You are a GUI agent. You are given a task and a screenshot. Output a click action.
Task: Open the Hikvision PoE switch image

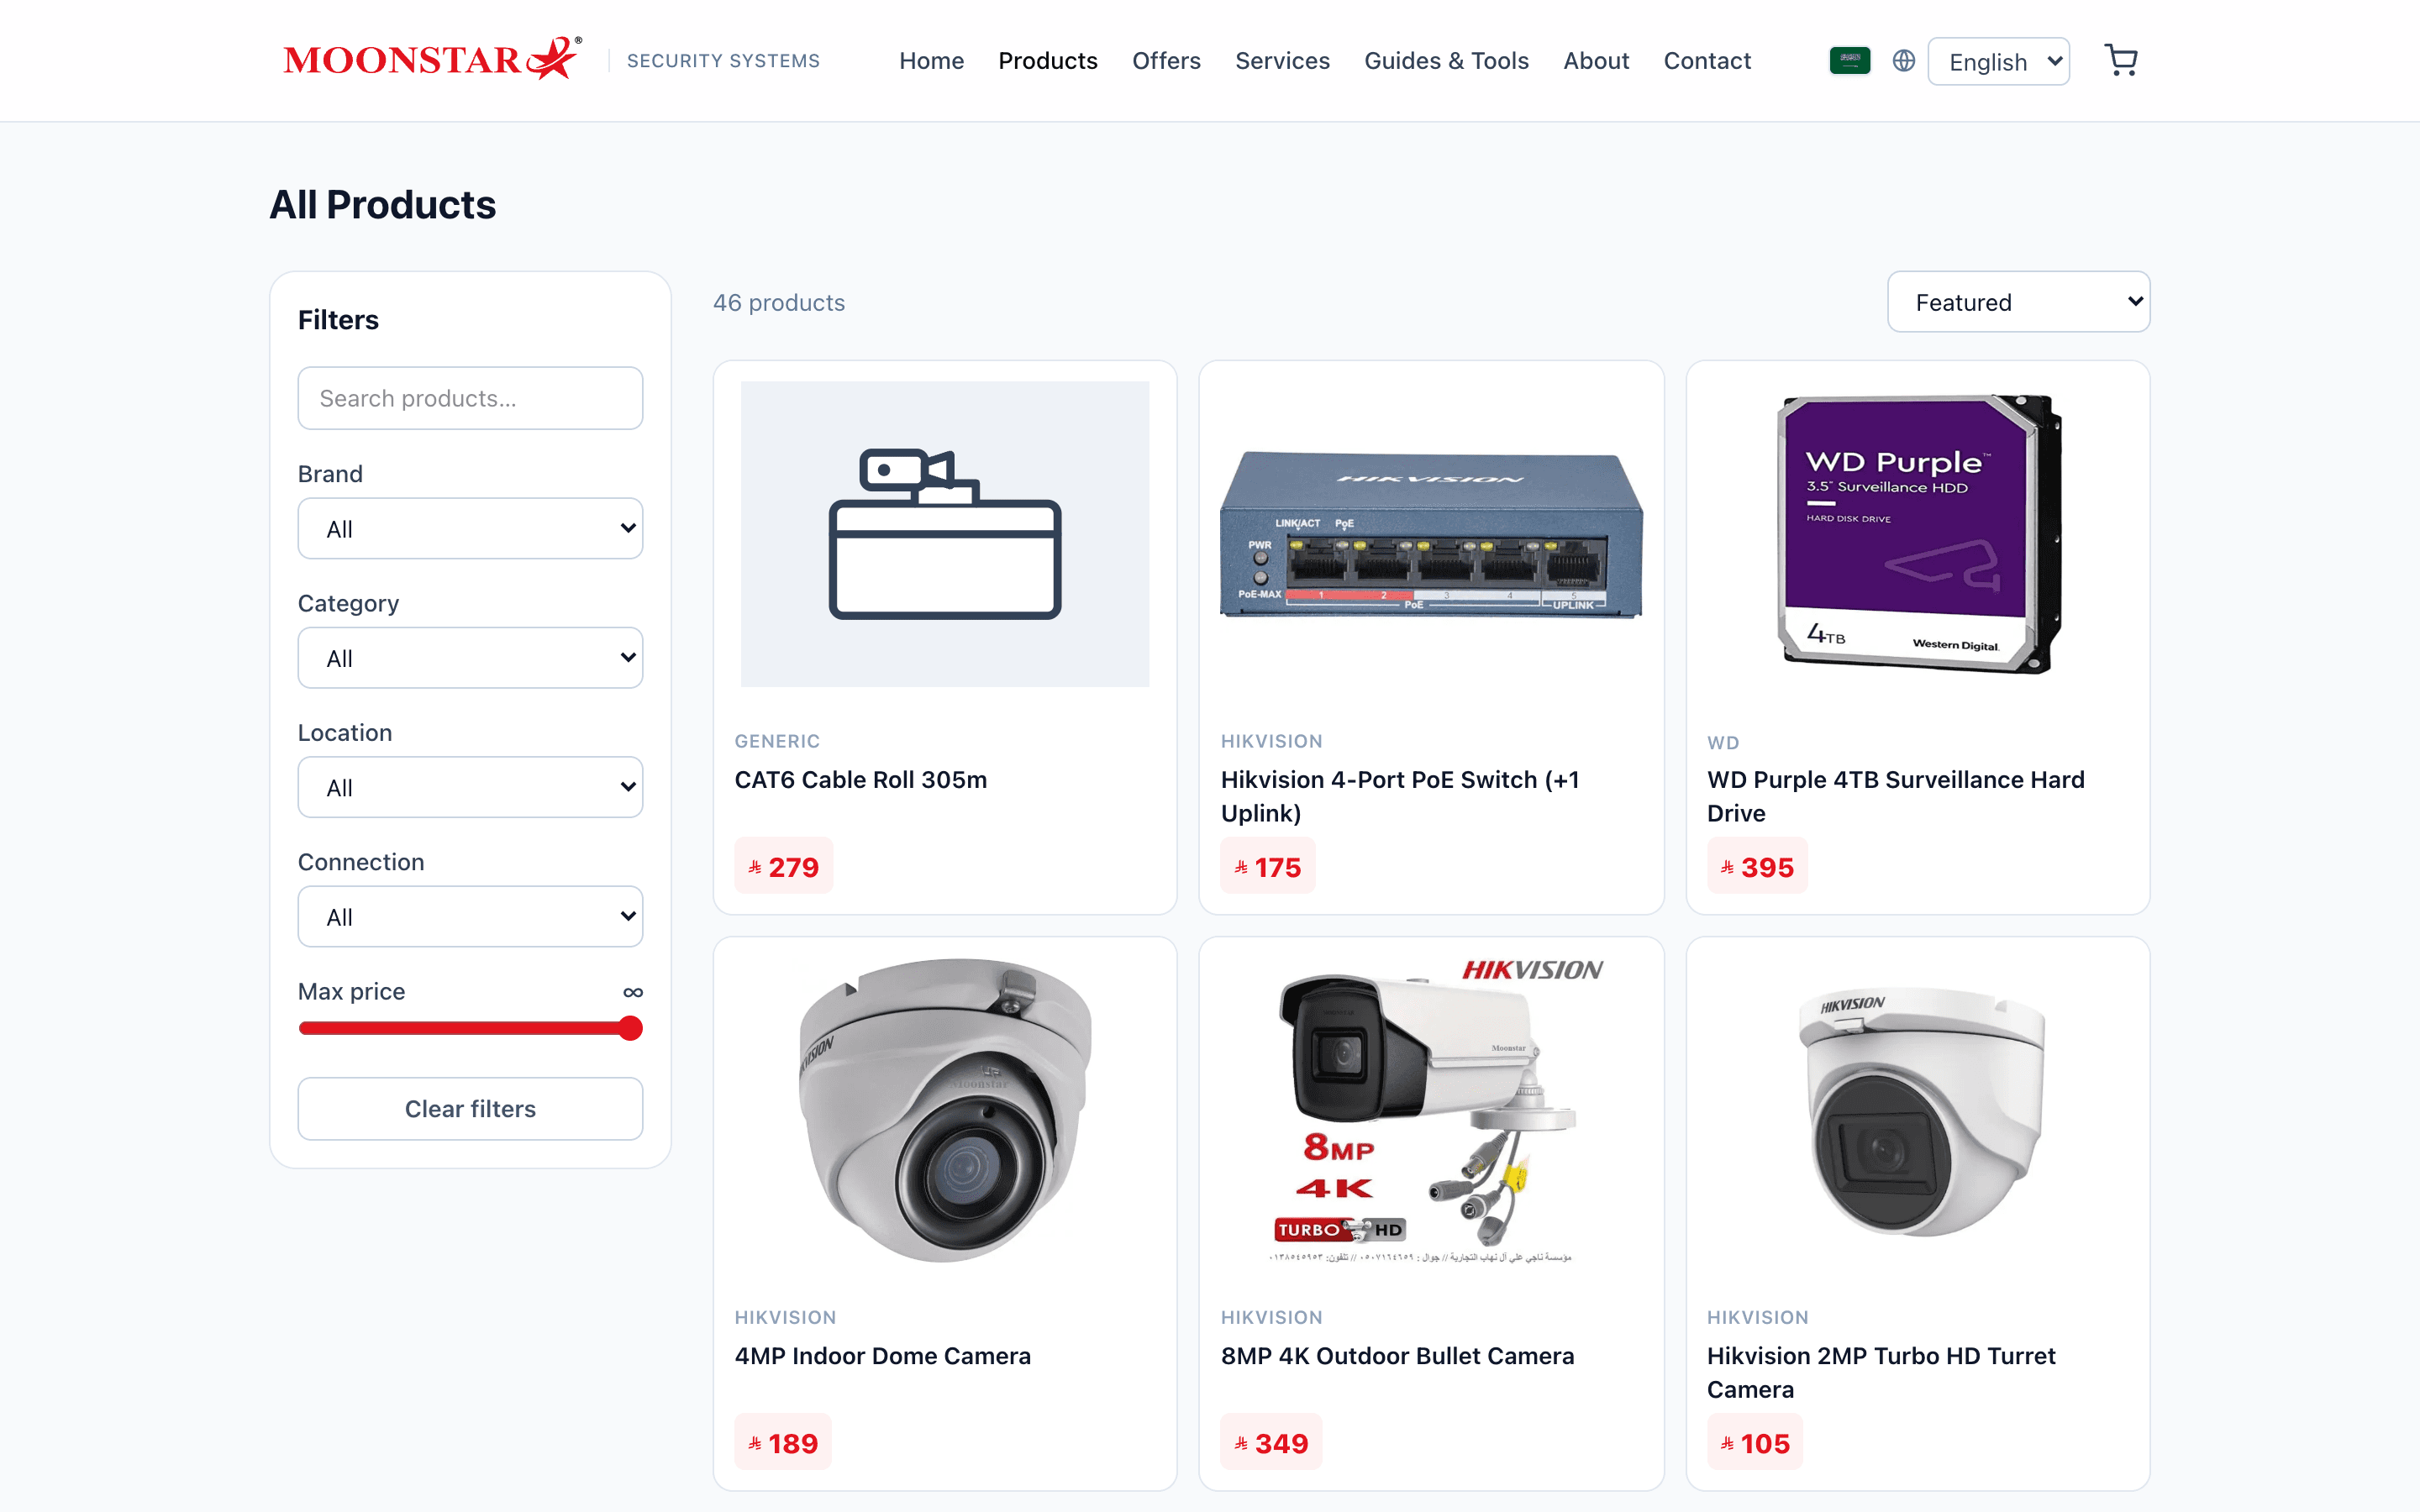[x=1431, y=533]
